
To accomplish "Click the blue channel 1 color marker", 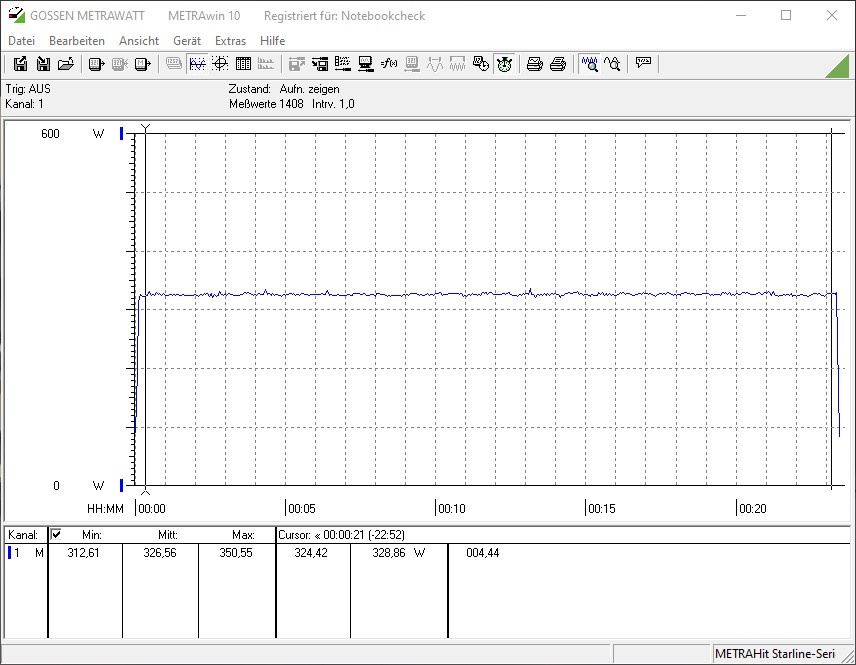I will tap(9, 553).
